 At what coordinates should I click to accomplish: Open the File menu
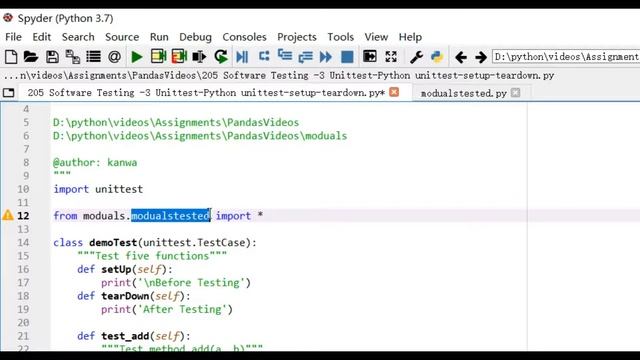13,37
